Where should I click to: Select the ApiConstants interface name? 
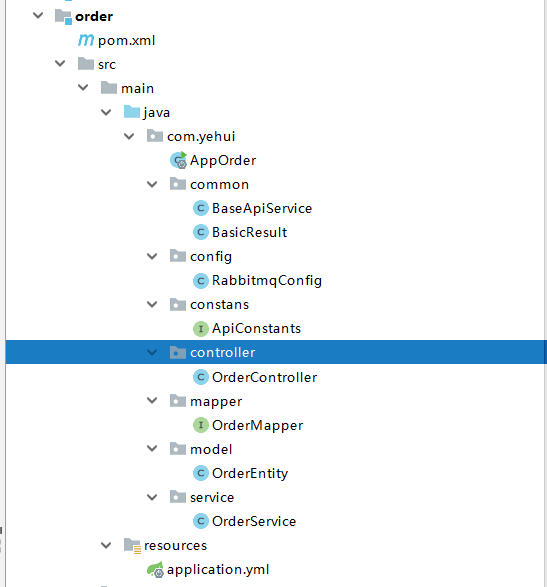tap(256, 329)
